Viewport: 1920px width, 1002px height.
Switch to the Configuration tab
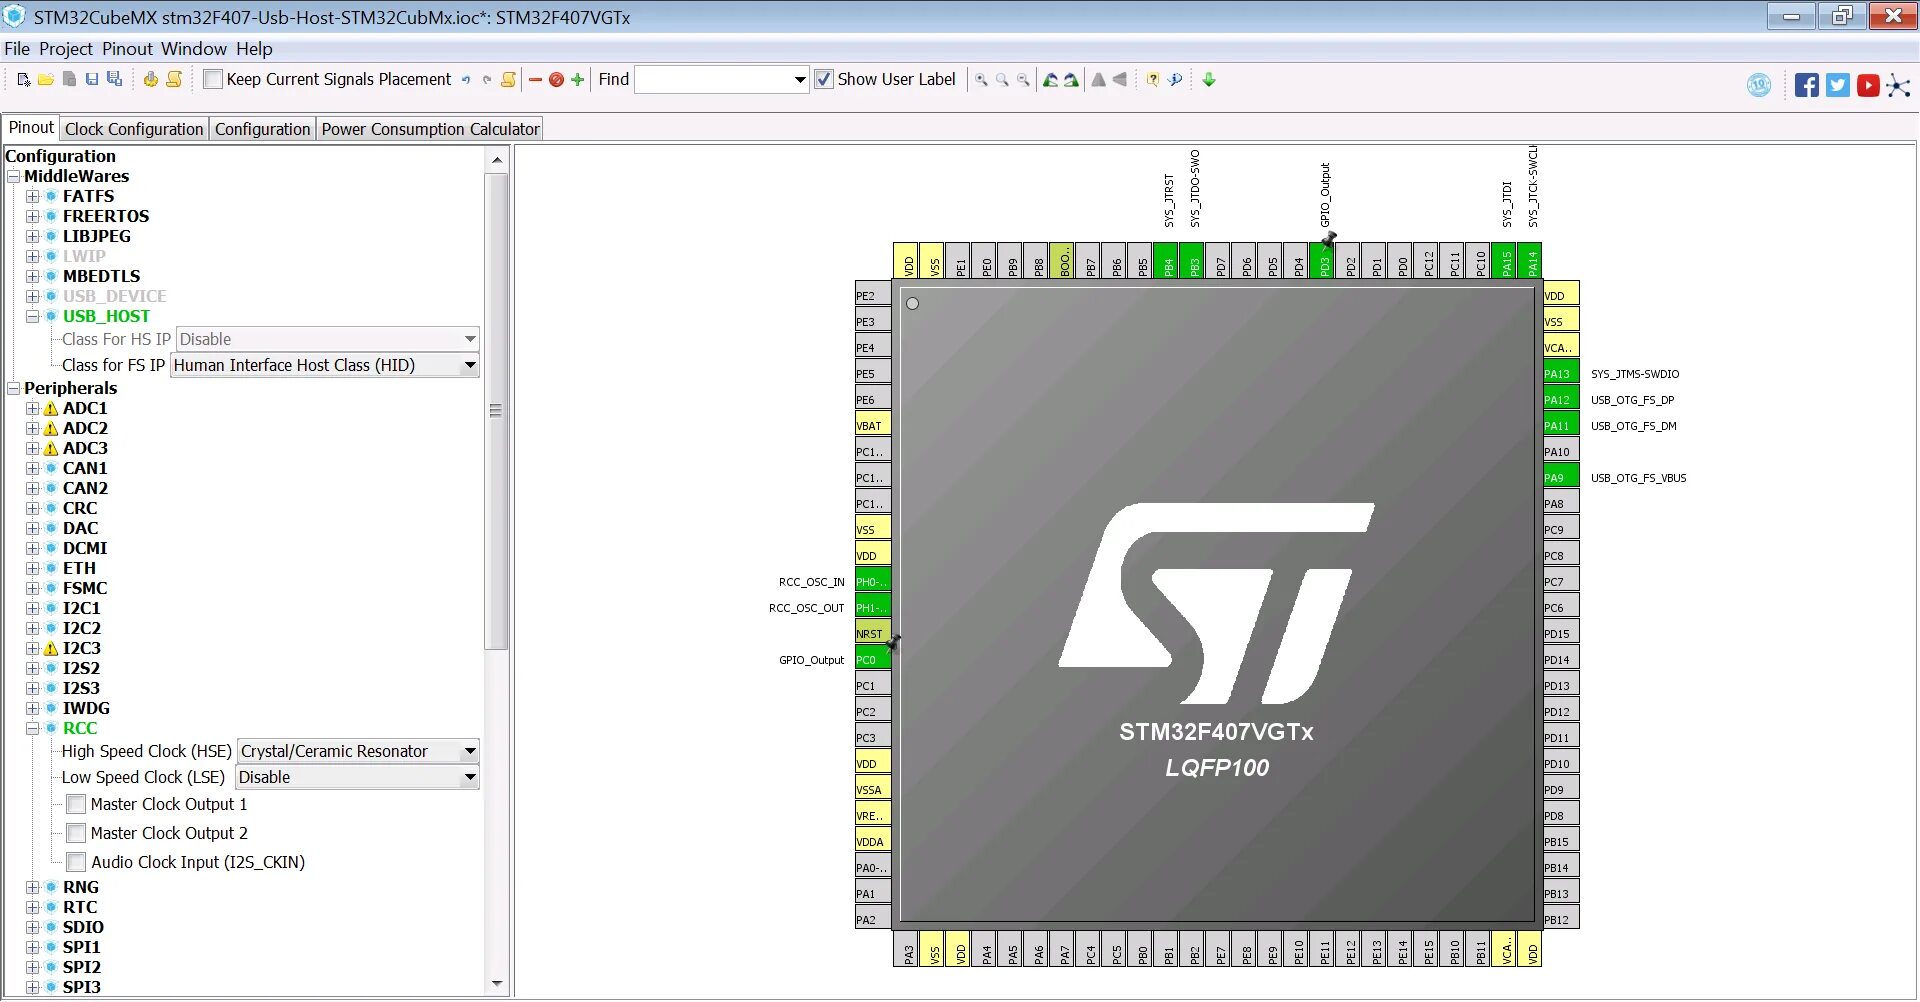pyautogui.click(x=262, y=129)
